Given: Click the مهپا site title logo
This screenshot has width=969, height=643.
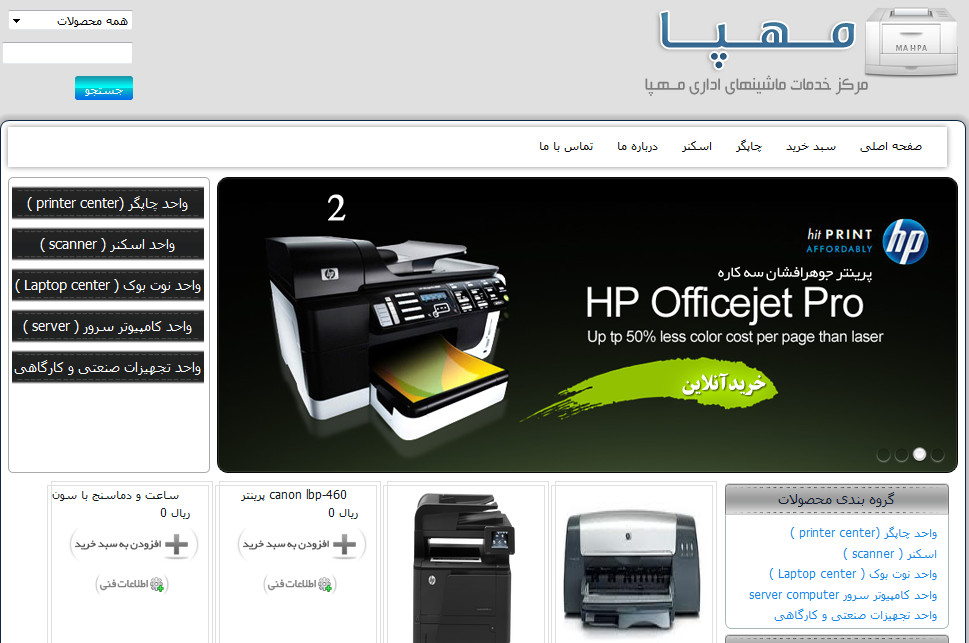Looking at the screenshot, I should pos(757,39).
